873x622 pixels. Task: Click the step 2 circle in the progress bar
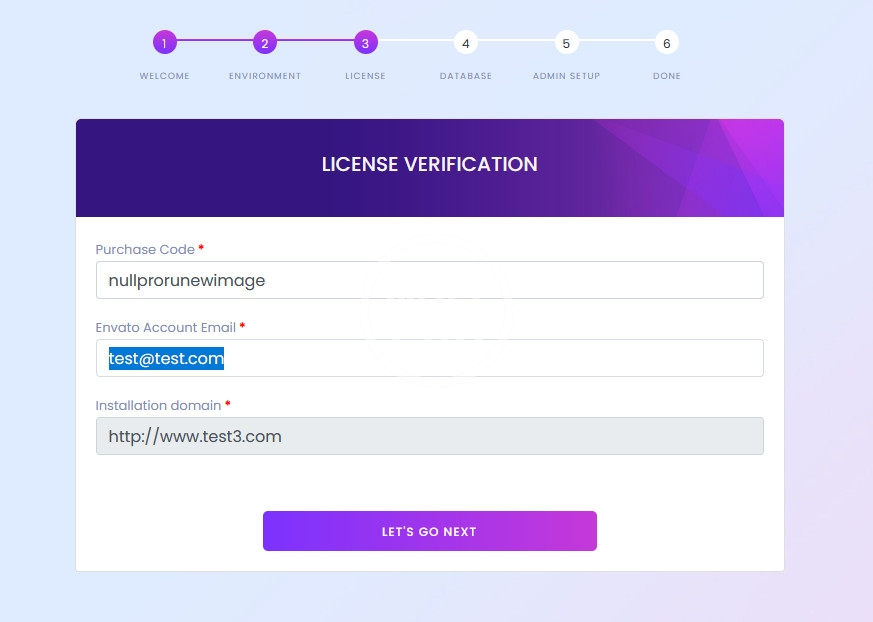[x=264, y=43]
